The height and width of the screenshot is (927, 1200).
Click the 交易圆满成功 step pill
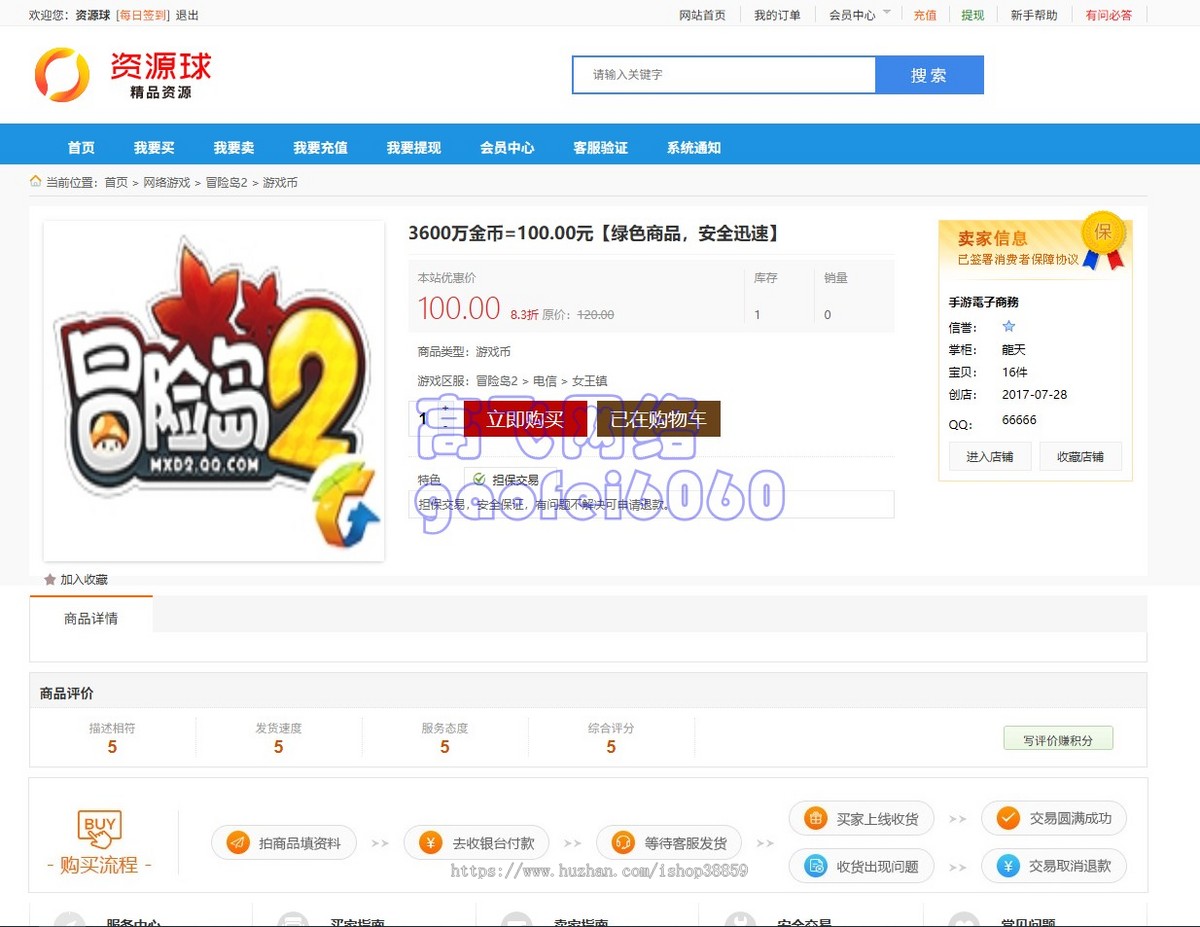(x=1054, y=818)
